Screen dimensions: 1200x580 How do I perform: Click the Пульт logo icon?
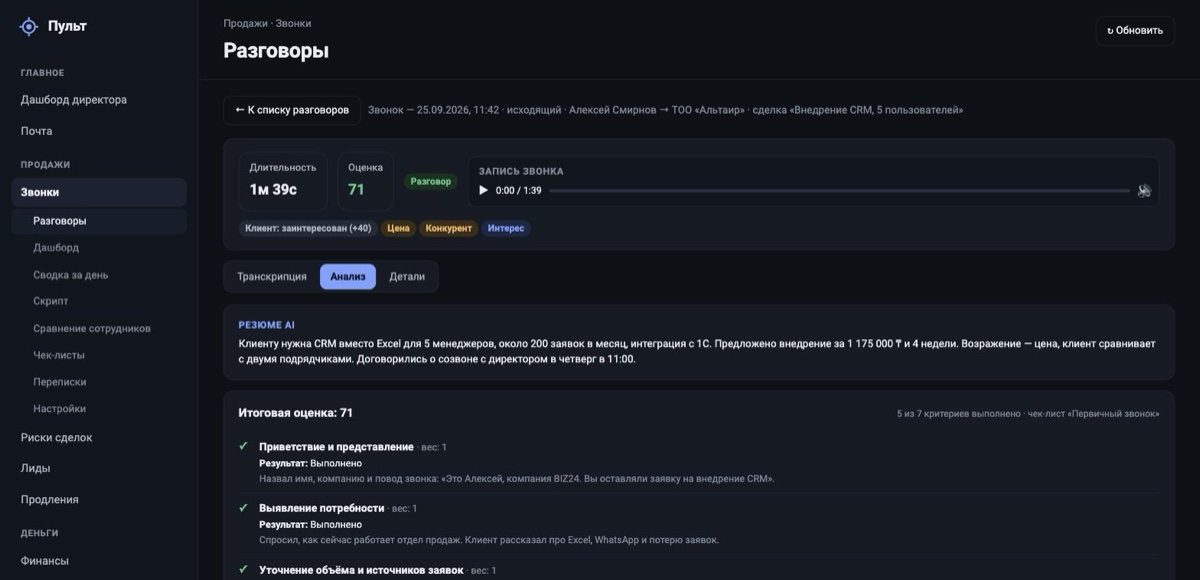(x=29, y=27)
